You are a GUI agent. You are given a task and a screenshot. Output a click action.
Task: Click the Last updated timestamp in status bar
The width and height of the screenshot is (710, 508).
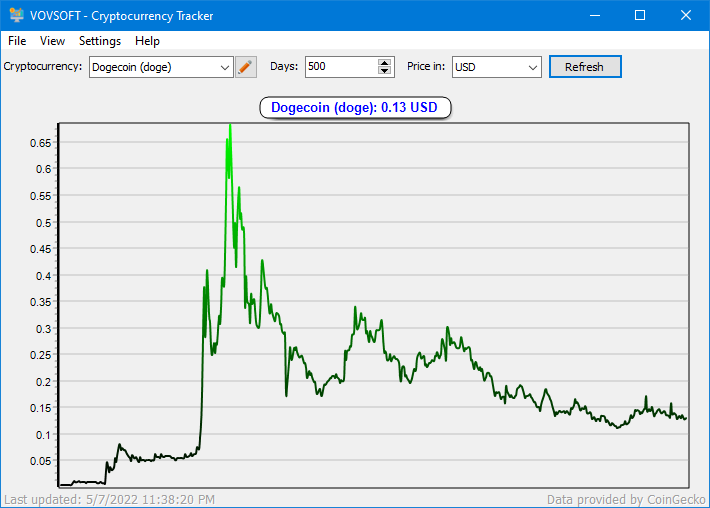click(x=109, y=500)
